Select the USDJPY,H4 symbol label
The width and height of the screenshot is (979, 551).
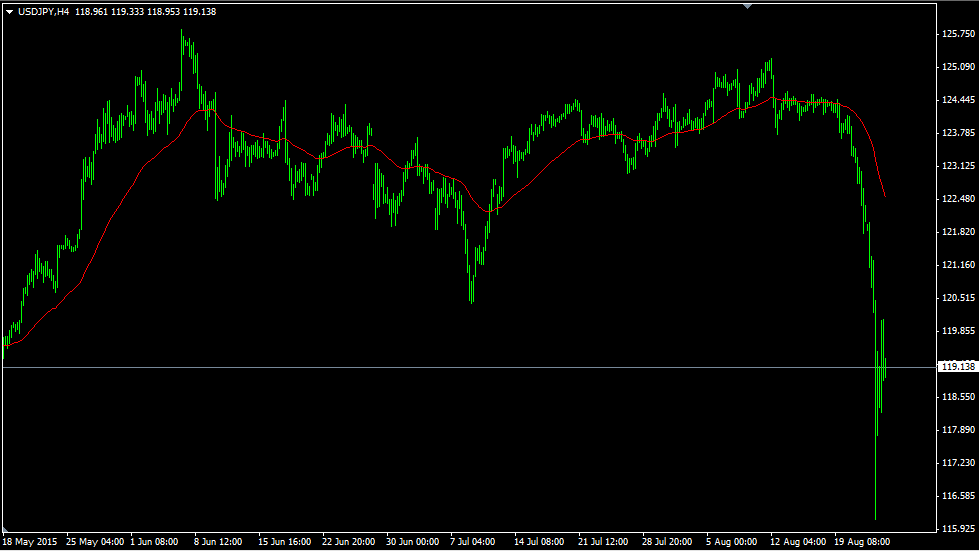(43, 12)
